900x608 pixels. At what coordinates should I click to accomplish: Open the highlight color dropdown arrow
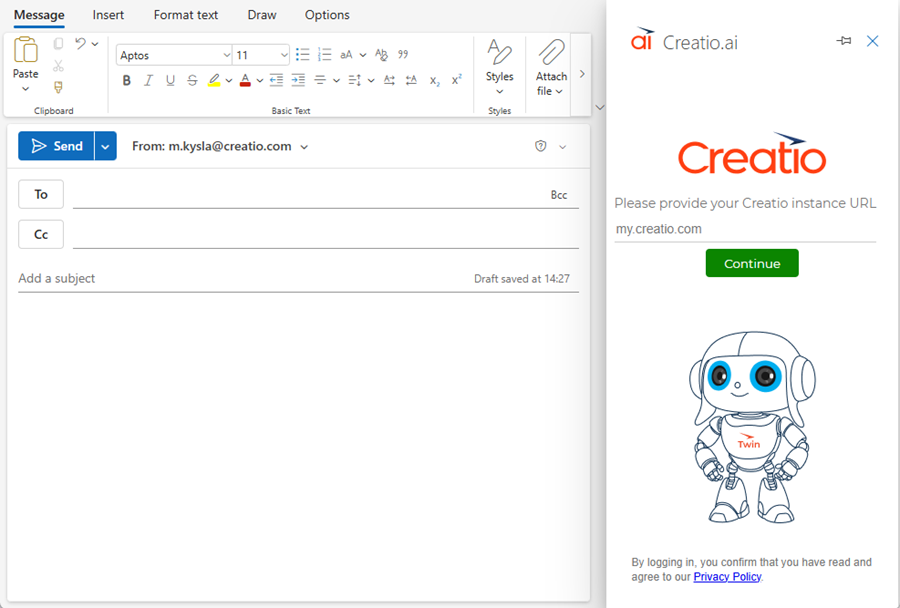pyautogui.click(x=228, y=81)
